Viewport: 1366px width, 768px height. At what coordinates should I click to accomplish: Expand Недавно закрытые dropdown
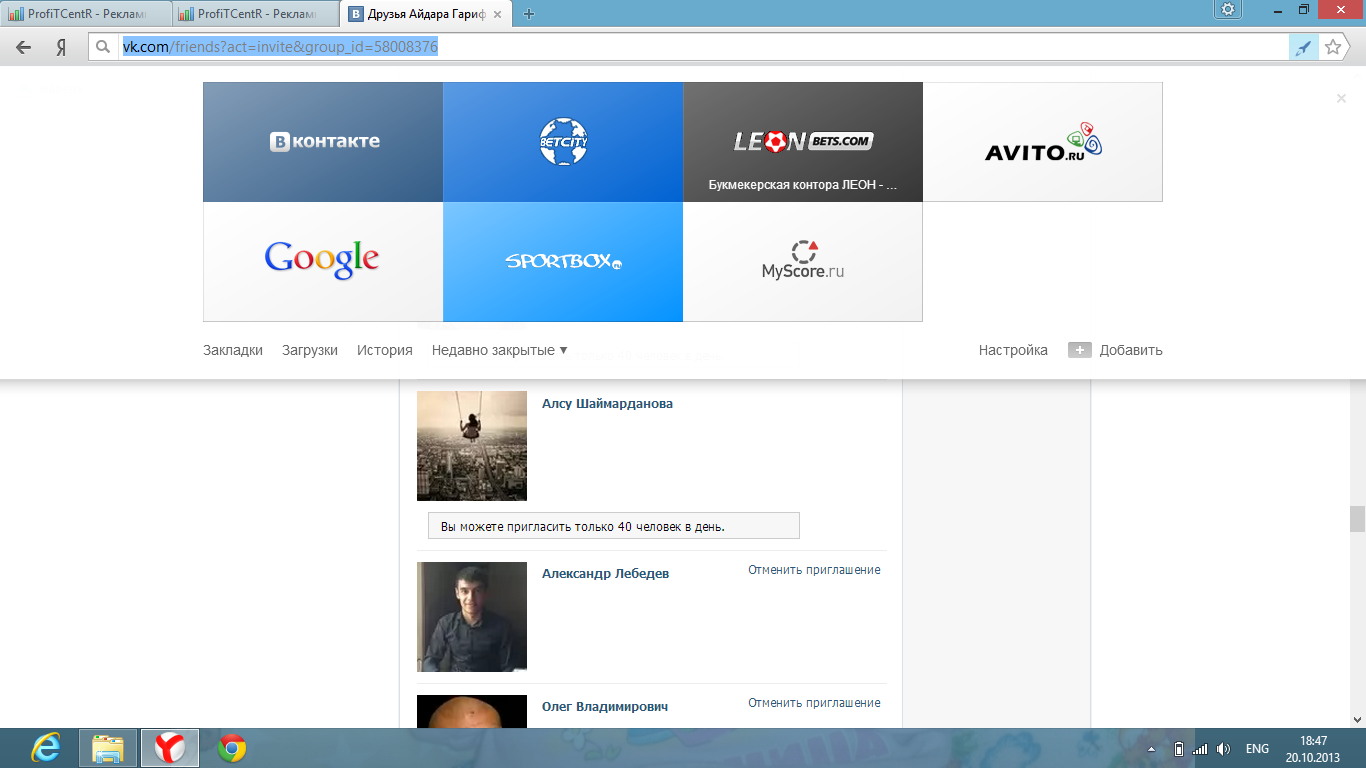click(500, 350)
